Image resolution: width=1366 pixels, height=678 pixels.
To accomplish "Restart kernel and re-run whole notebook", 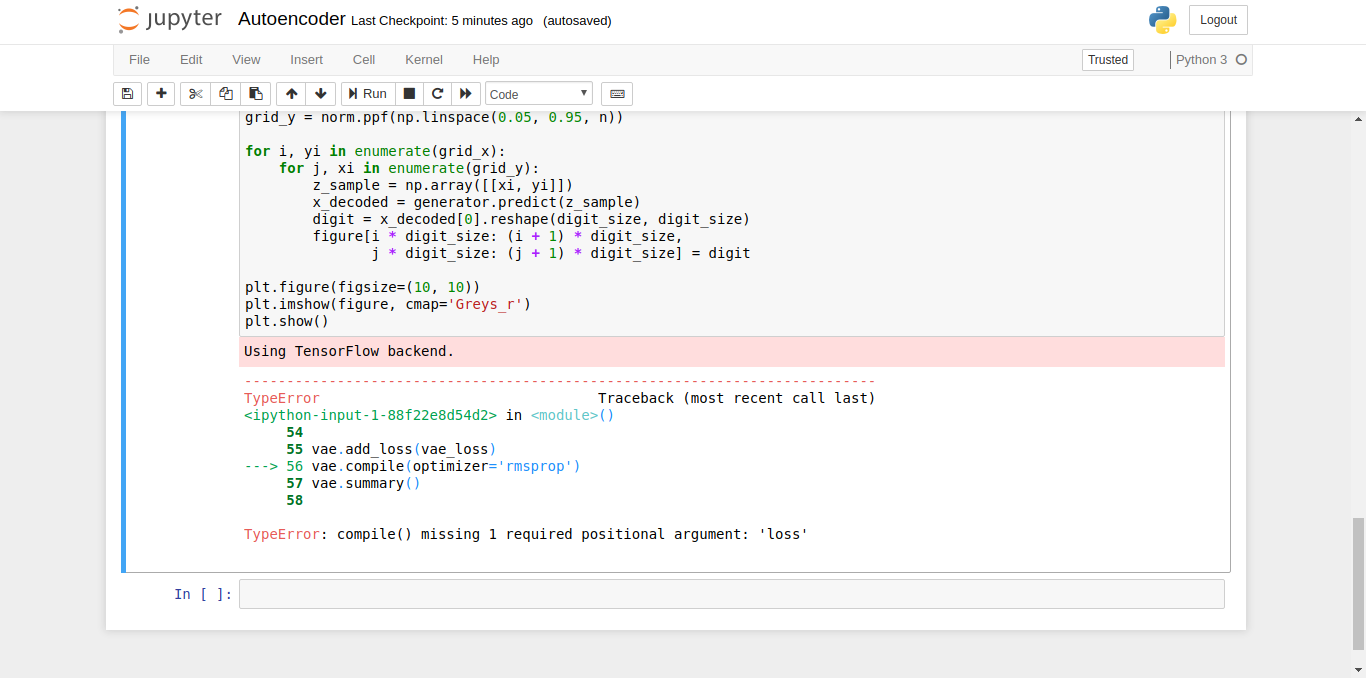I will point(466,93).
